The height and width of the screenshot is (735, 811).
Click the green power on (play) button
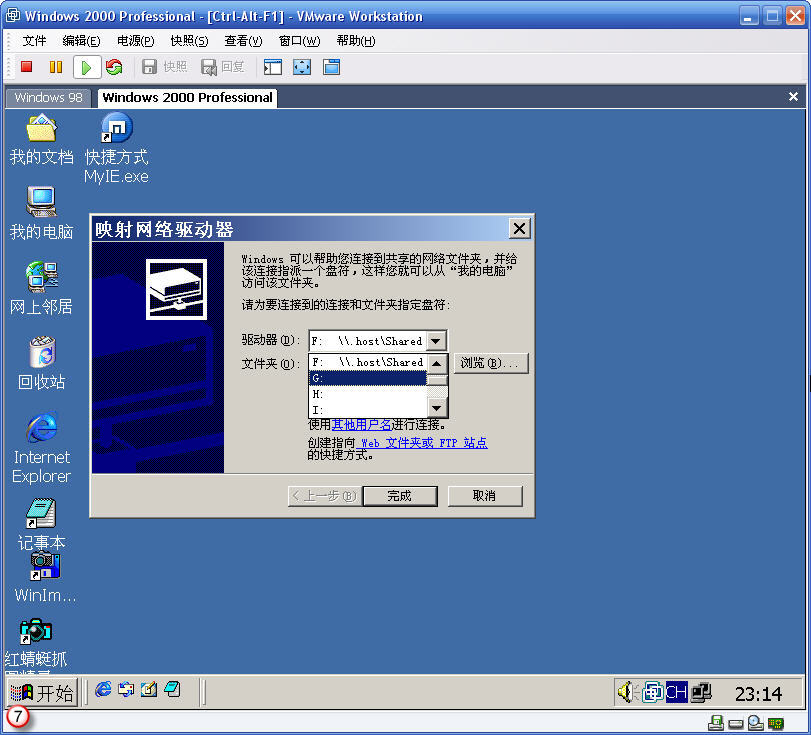point(86,67)
